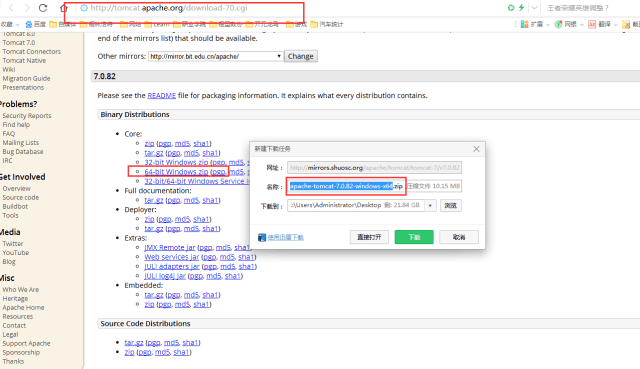Image resolution: width=640 pixels, height=369 pixels.
Task: Click the green 下载 download button
Action: point(414,237)
